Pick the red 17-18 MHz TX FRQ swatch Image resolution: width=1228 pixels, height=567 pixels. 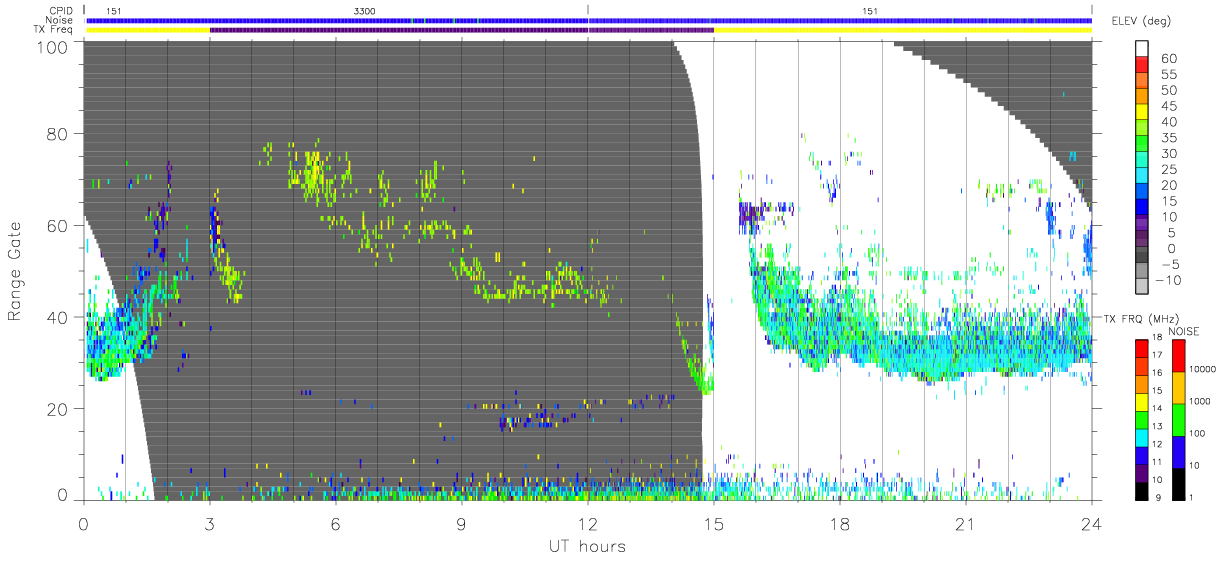1141,348
